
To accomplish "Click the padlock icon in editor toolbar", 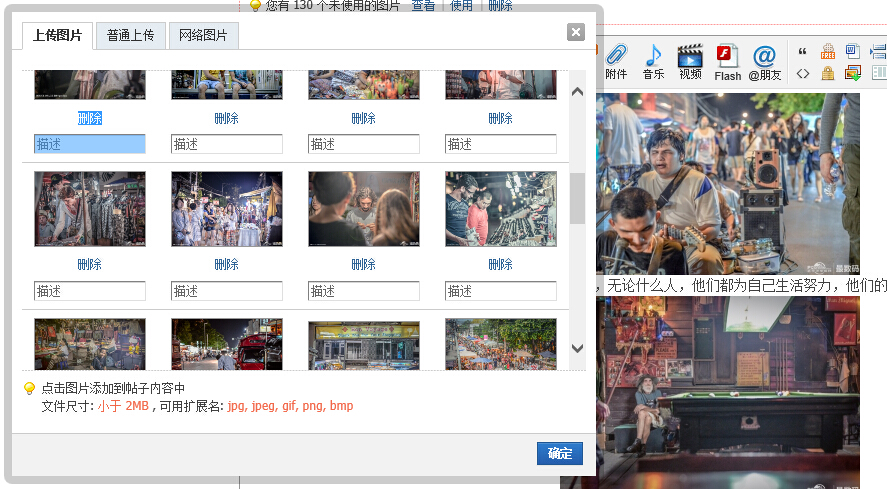I will pos(828,73).
